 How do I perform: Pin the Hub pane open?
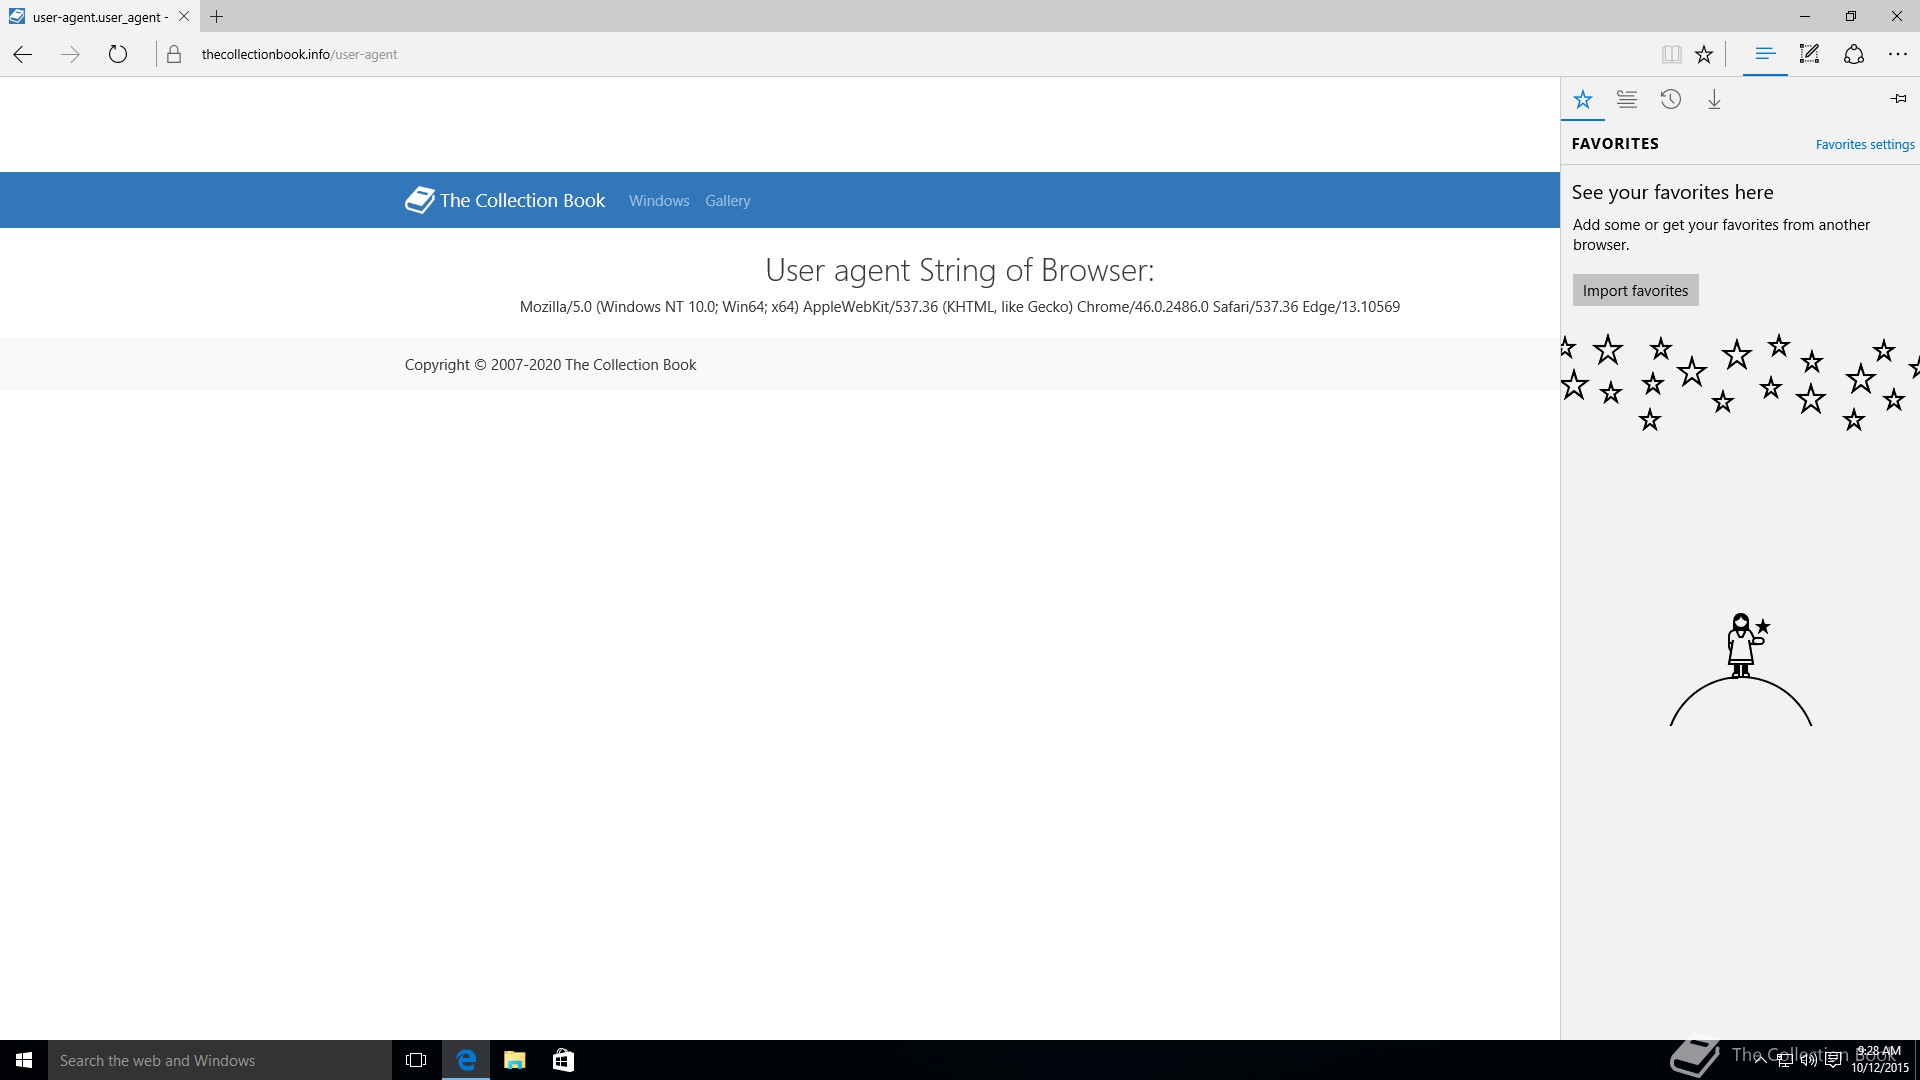pos(1898,99)
